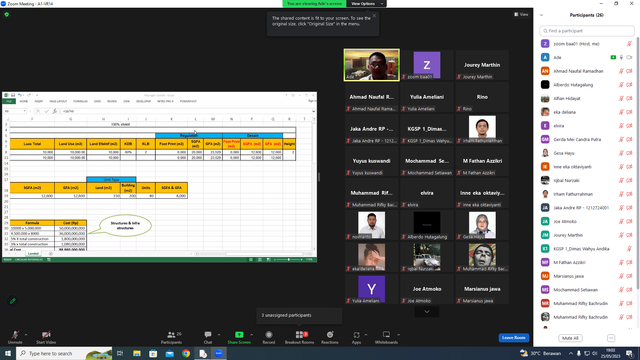Viewport: 640px width, 360px height.
Task: Click Windows taskbar search box
Action: [64, 353]
